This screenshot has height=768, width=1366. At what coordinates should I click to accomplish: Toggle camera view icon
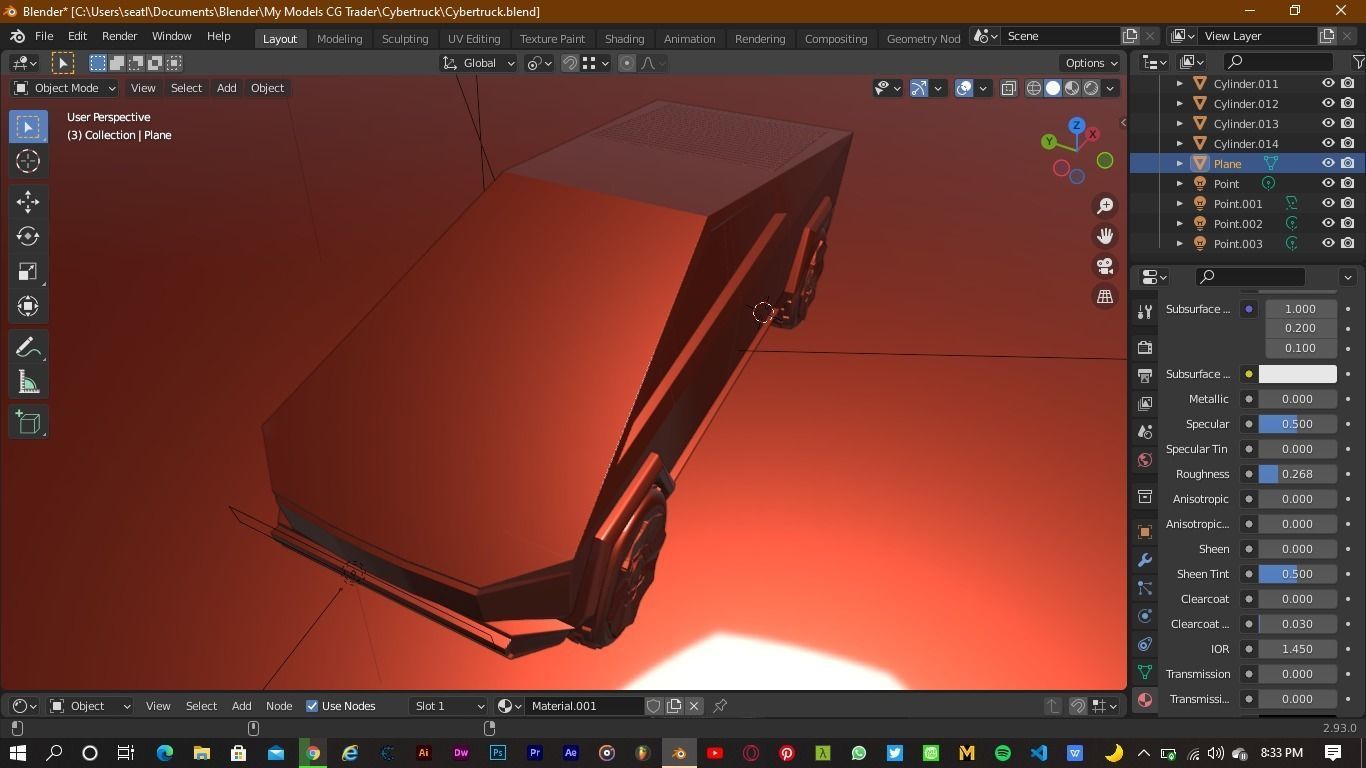1105,266
